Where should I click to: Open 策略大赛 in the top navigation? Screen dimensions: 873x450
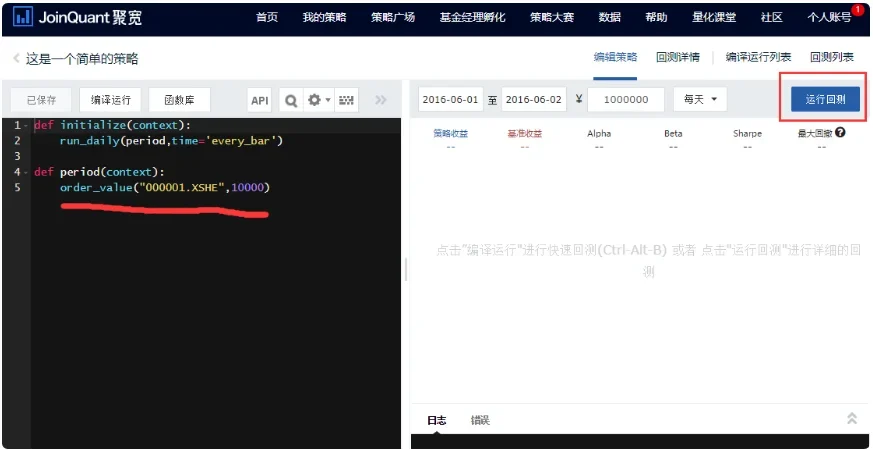tap(552, 17)
